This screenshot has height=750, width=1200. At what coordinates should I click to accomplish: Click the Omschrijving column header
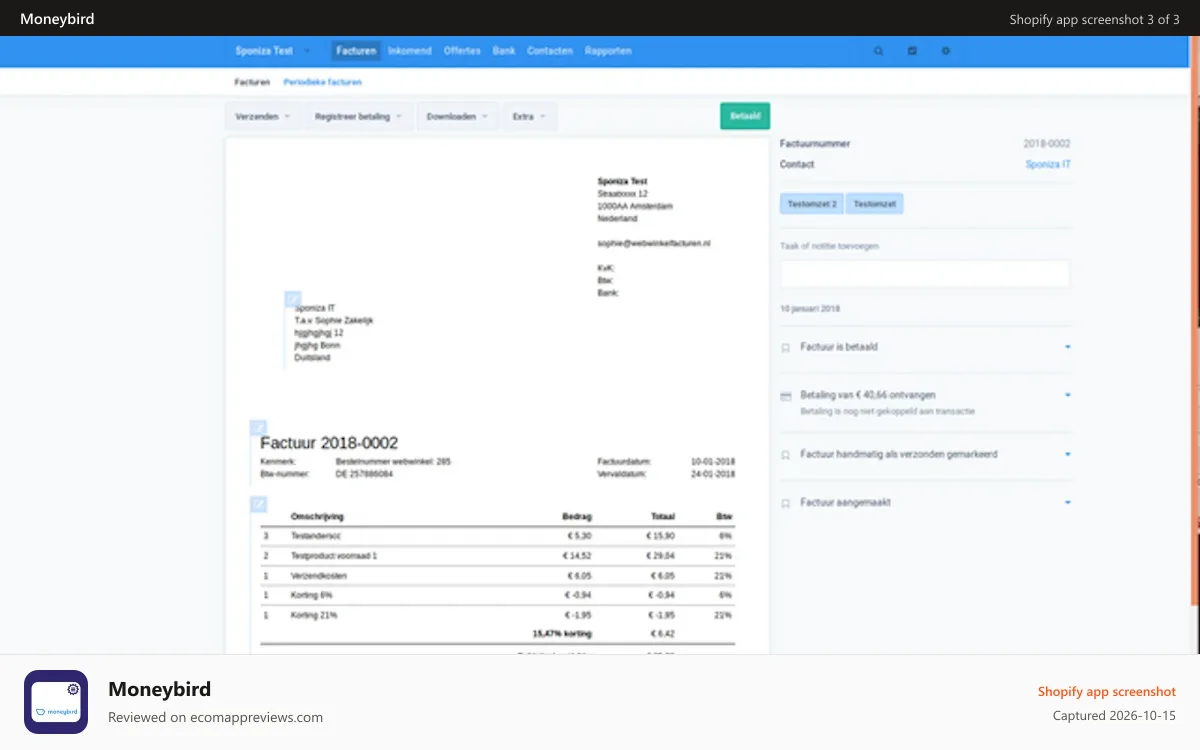tap(317, 517)
